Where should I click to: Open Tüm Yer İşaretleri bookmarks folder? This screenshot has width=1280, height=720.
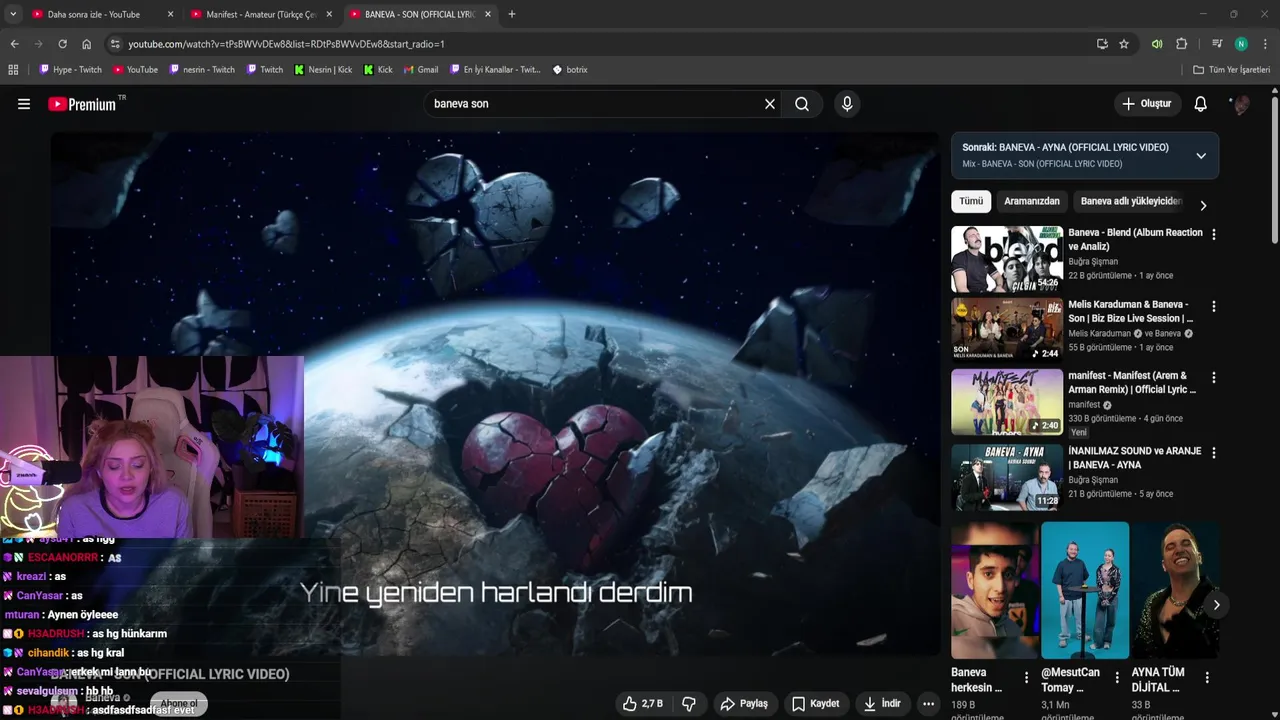1231,70
